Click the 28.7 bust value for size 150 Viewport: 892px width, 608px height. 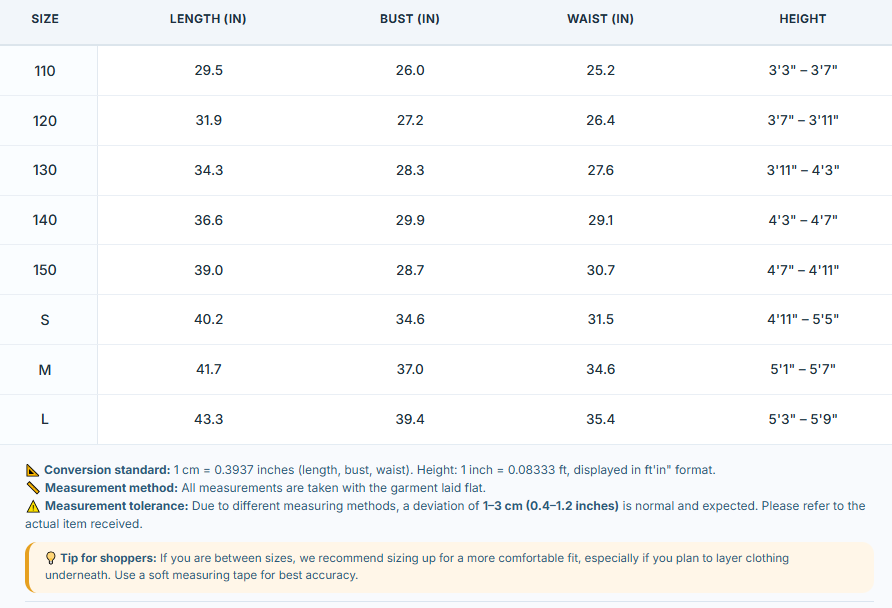tap(410, 270)
